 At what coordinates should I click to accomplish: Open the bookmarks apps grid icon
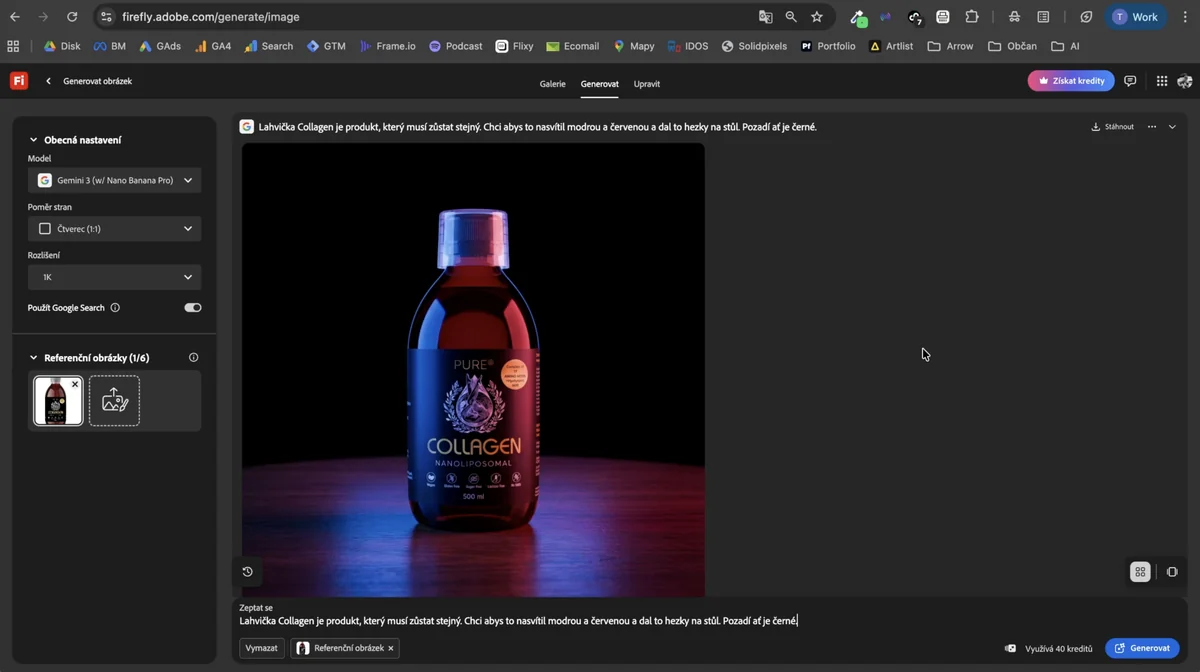click(x=13, y=46)
